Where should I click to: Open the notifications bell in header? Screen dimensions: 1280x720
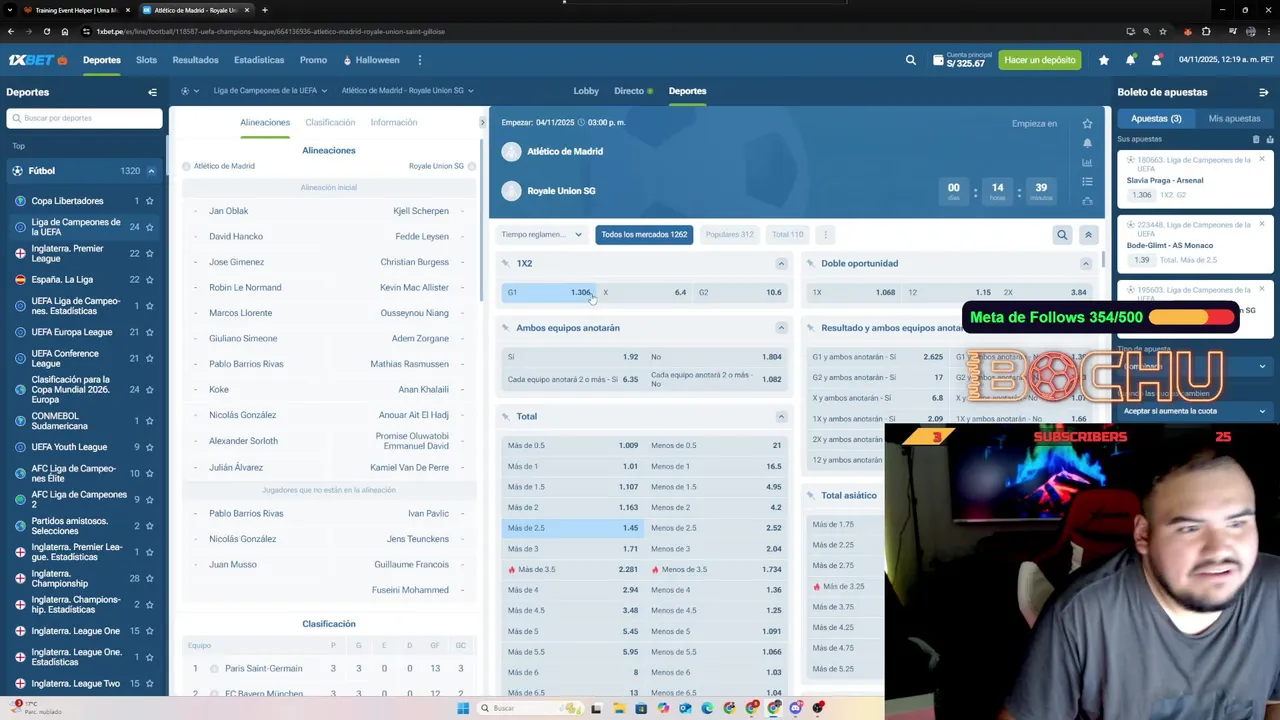(x=1130, y=60)
